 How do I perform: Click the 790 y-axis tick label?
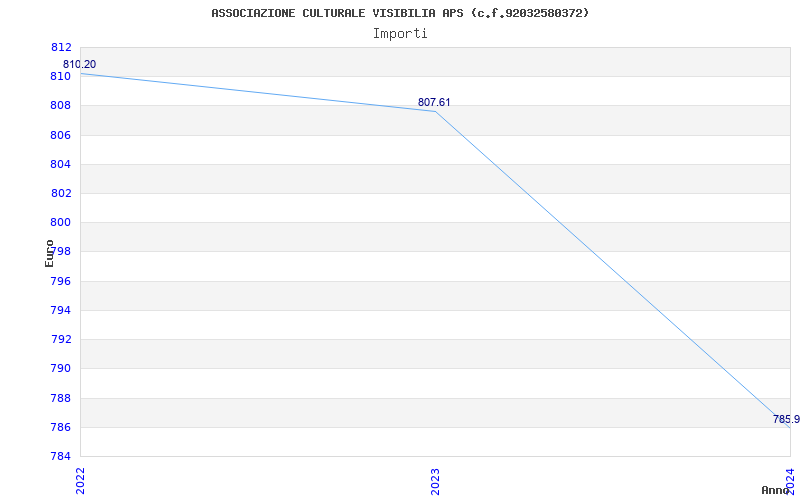pos(61,368)
